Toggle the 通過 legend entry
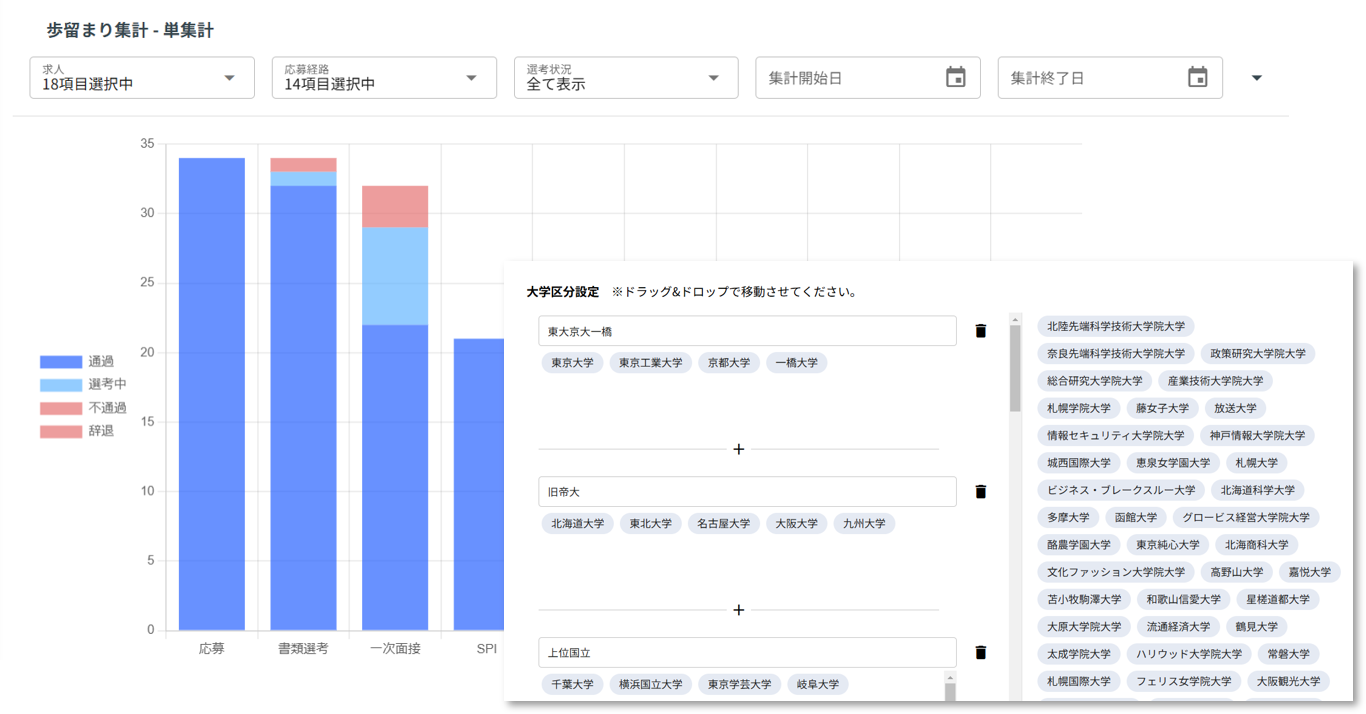The height and width of the screenshot is (714, 1366). [77, 362]
